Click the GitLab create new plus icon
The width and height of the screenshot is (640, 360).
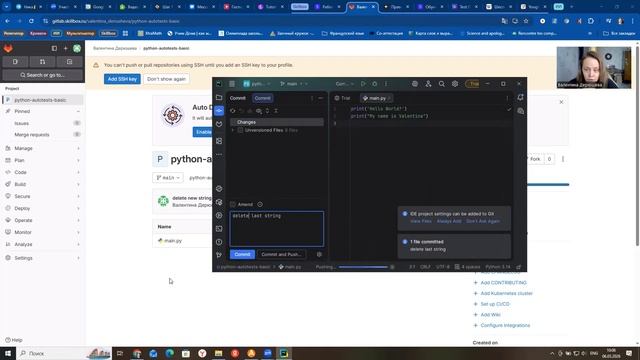click(x=65, y=48)
